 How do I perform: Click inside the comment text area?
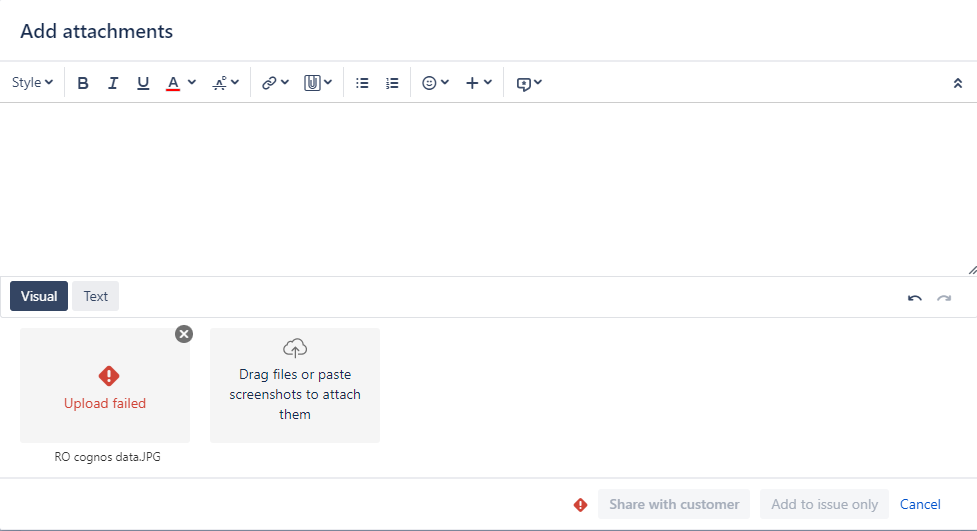(x=486, y=189)
